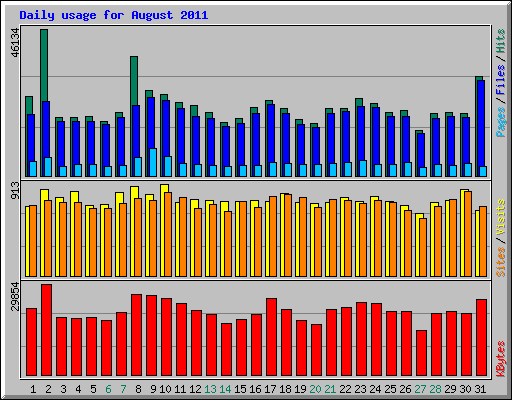Click the red KBytes bar for day 27
The height and width of the screenshot is (400, 512).
pos(422,353)
